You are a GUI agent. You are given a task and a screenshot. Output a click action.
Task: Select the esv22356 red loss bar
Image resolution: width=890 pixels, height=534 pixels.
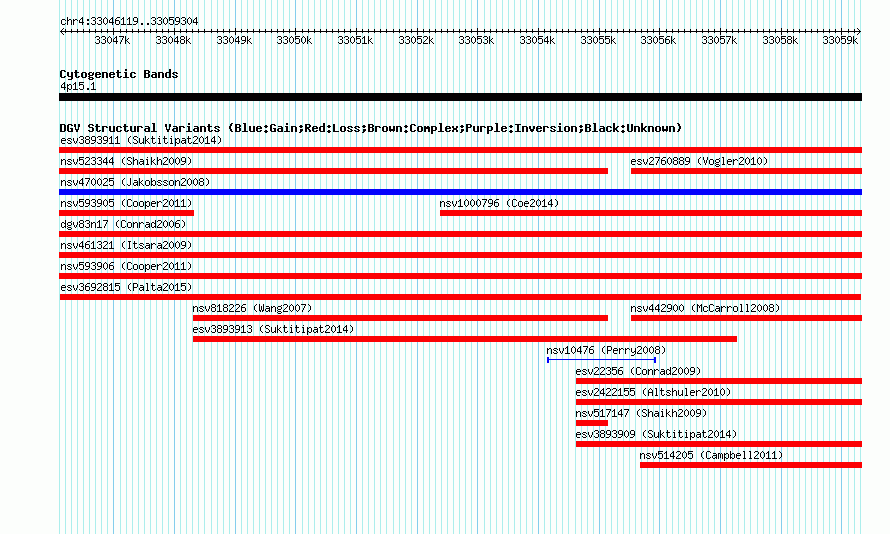point(719,381)
